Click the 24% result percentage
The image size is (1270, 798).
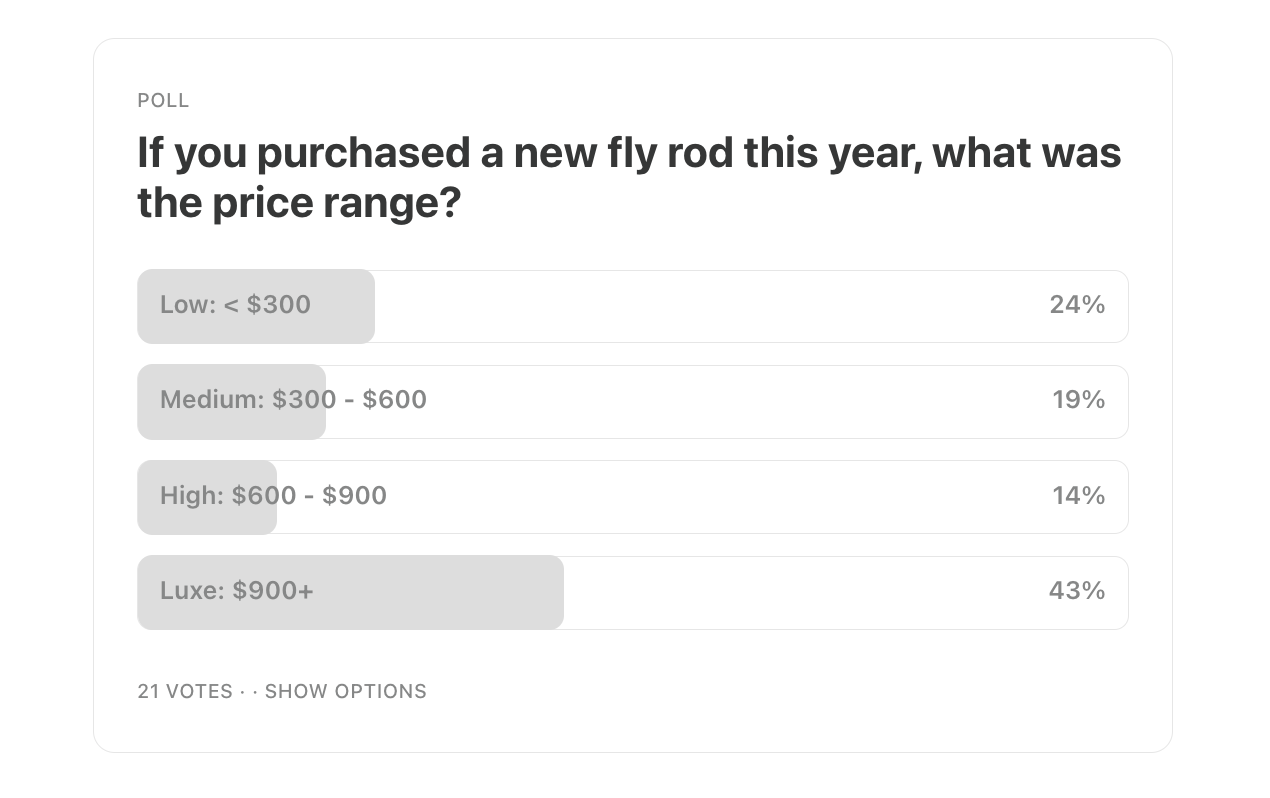click(1077, 305)
